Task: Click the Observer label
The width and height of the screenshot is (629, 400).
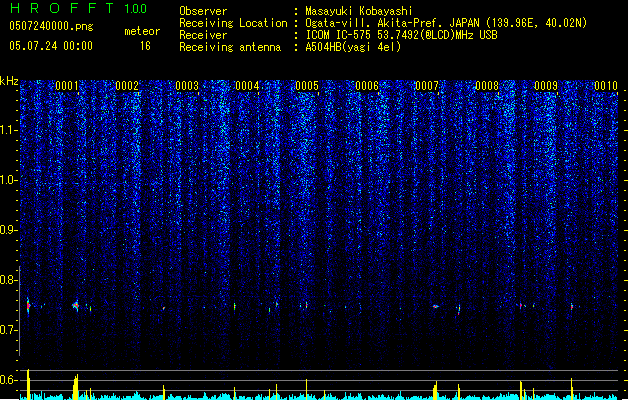Action: 203,11
